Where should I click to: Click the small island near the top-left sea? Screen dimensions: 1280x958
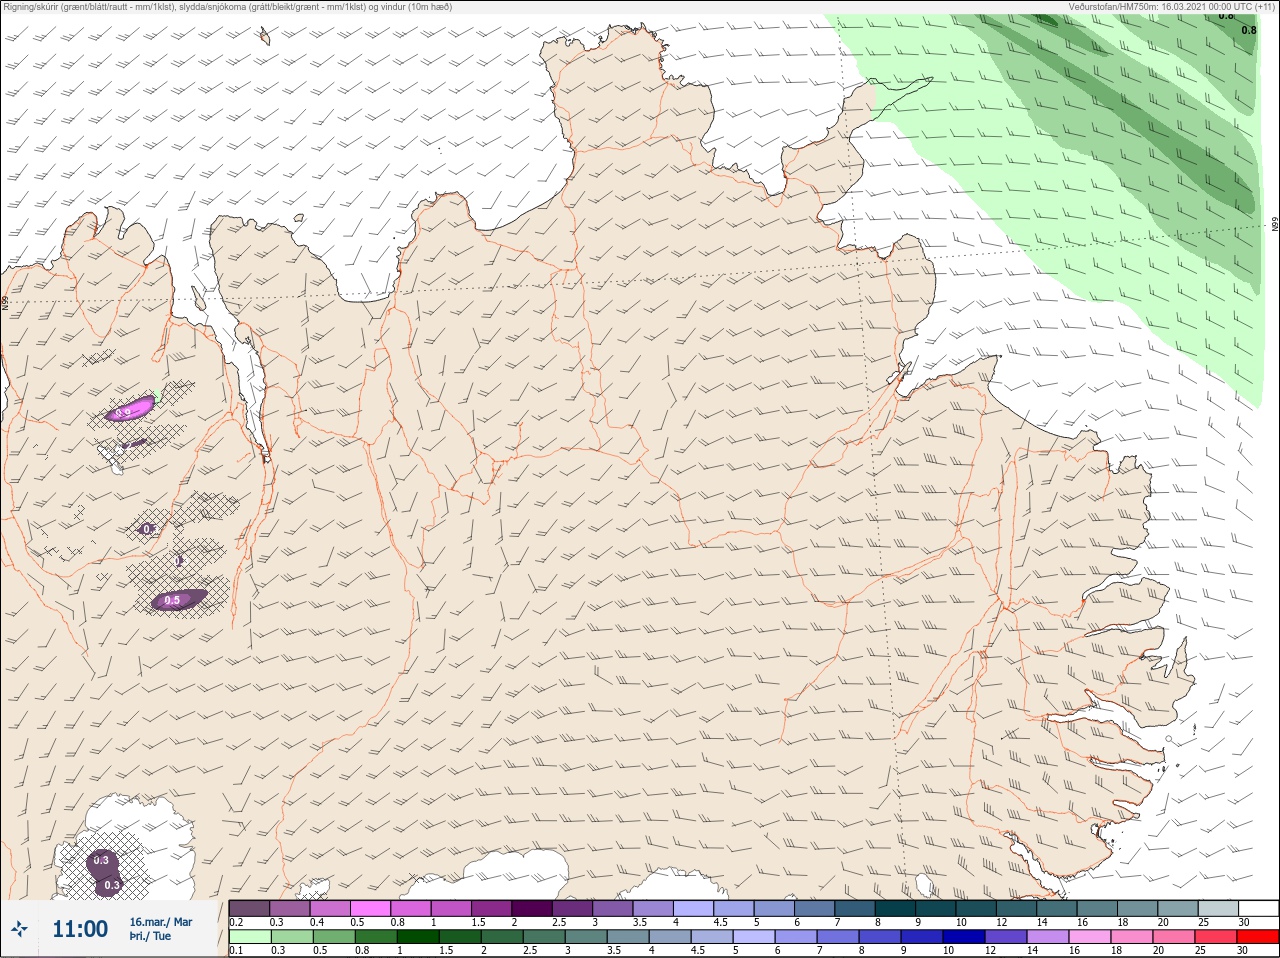265,37
